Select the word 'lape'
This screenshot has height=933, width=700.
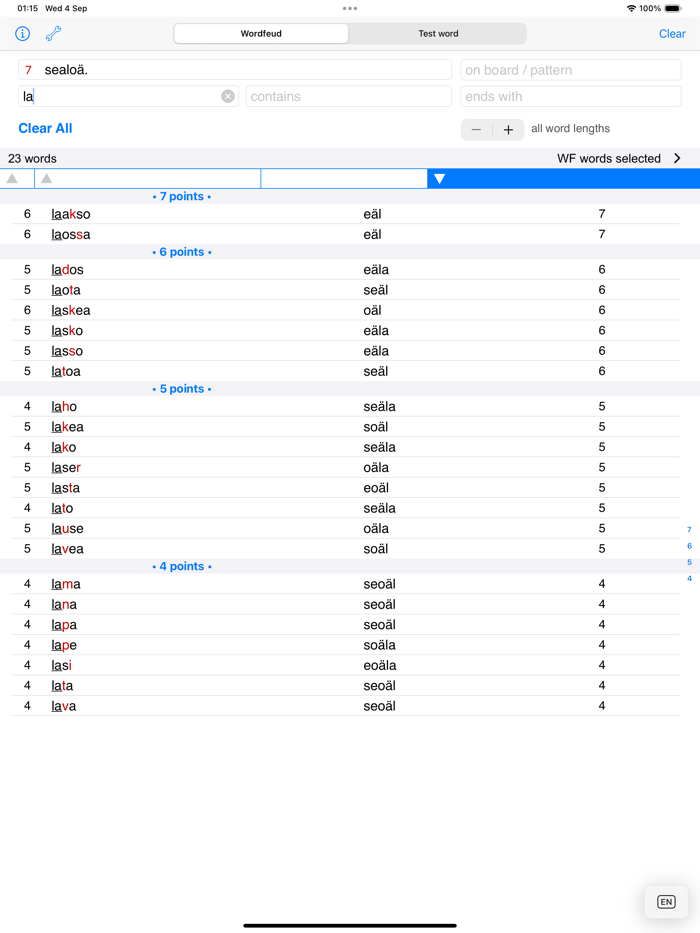point(64,645)
